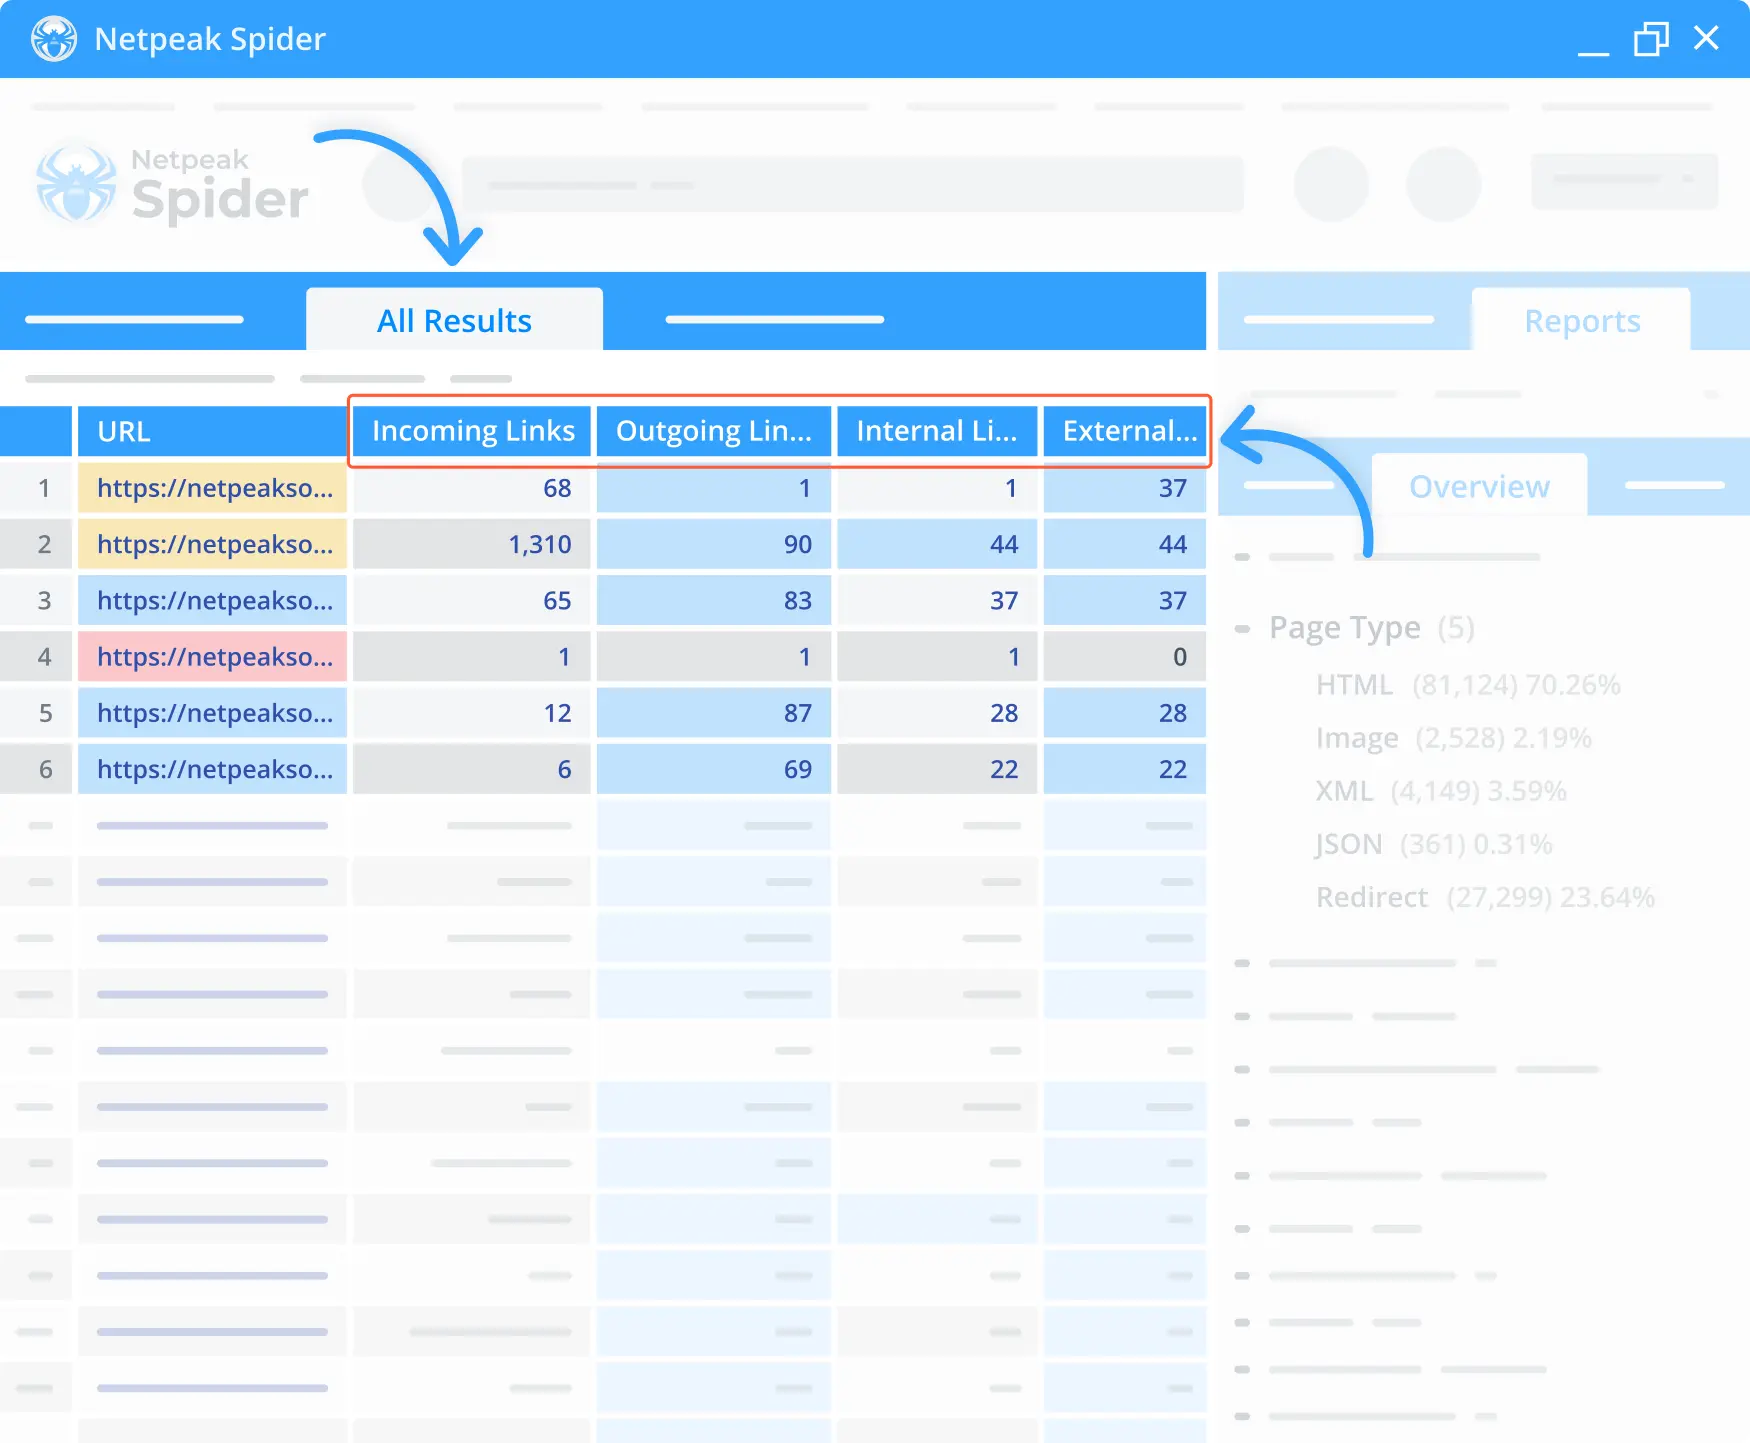
Task: Click the URL input field in toolbar
Action: [x=852, y=184]
